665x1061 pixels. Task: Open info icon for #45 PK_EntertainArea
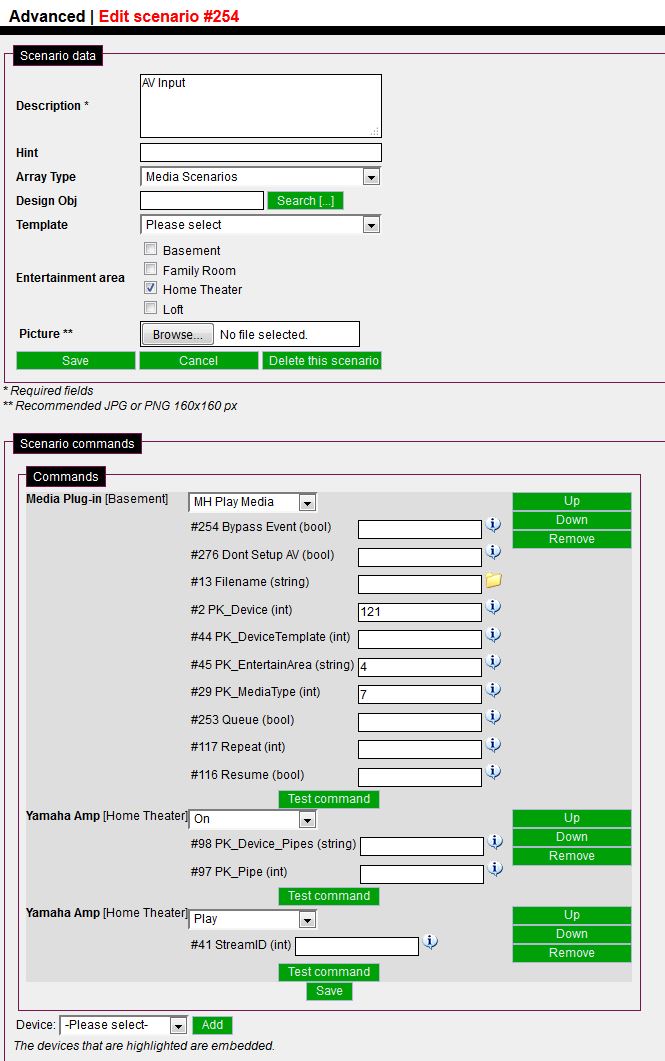point(494,662)
